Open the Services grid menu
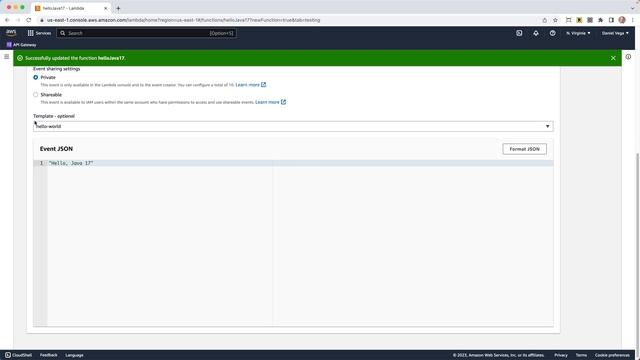This screenshot has height=360, width=640. 39,33
